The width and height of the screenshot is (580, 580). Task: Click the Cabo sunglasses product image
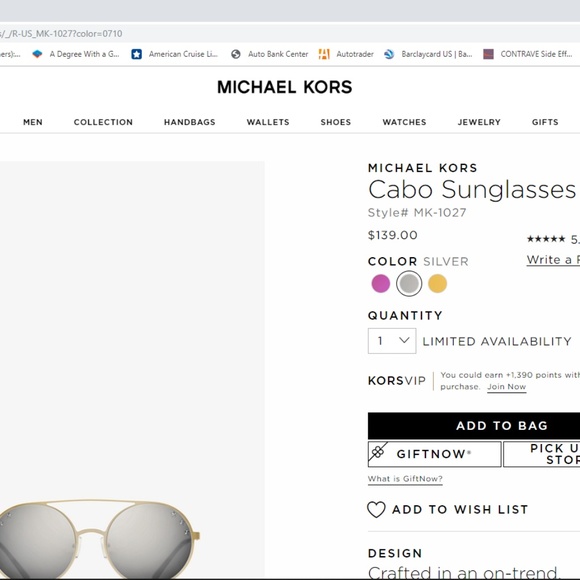(100, 540)
